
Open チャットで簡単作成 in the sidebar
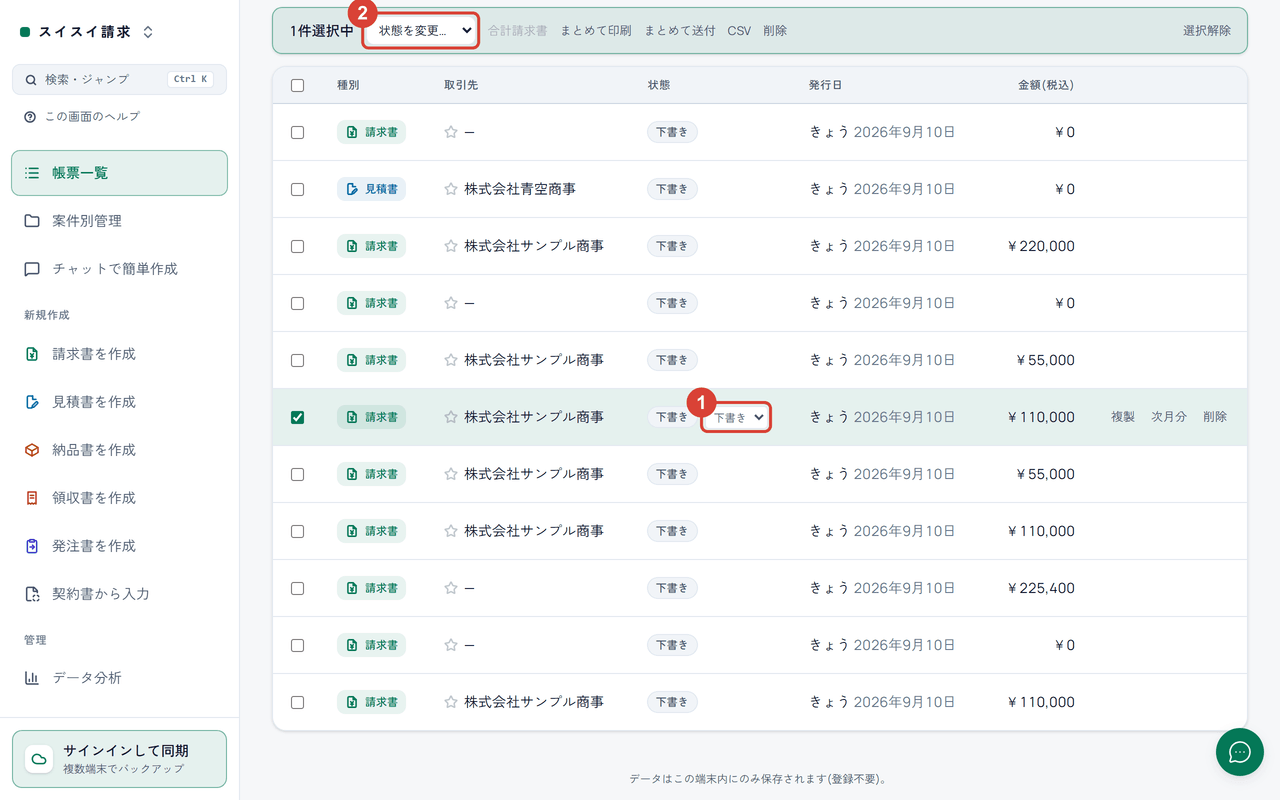pyautogui.click(x=120, y=269)
